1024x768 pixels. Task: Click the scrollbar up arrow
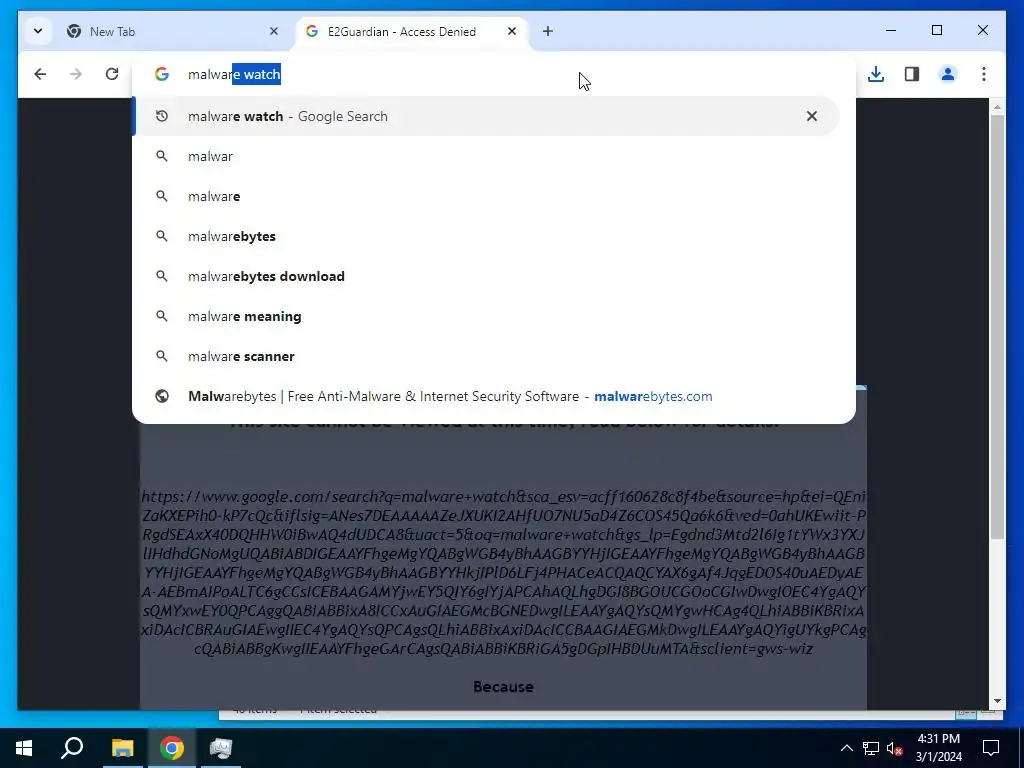pos(997,107)
